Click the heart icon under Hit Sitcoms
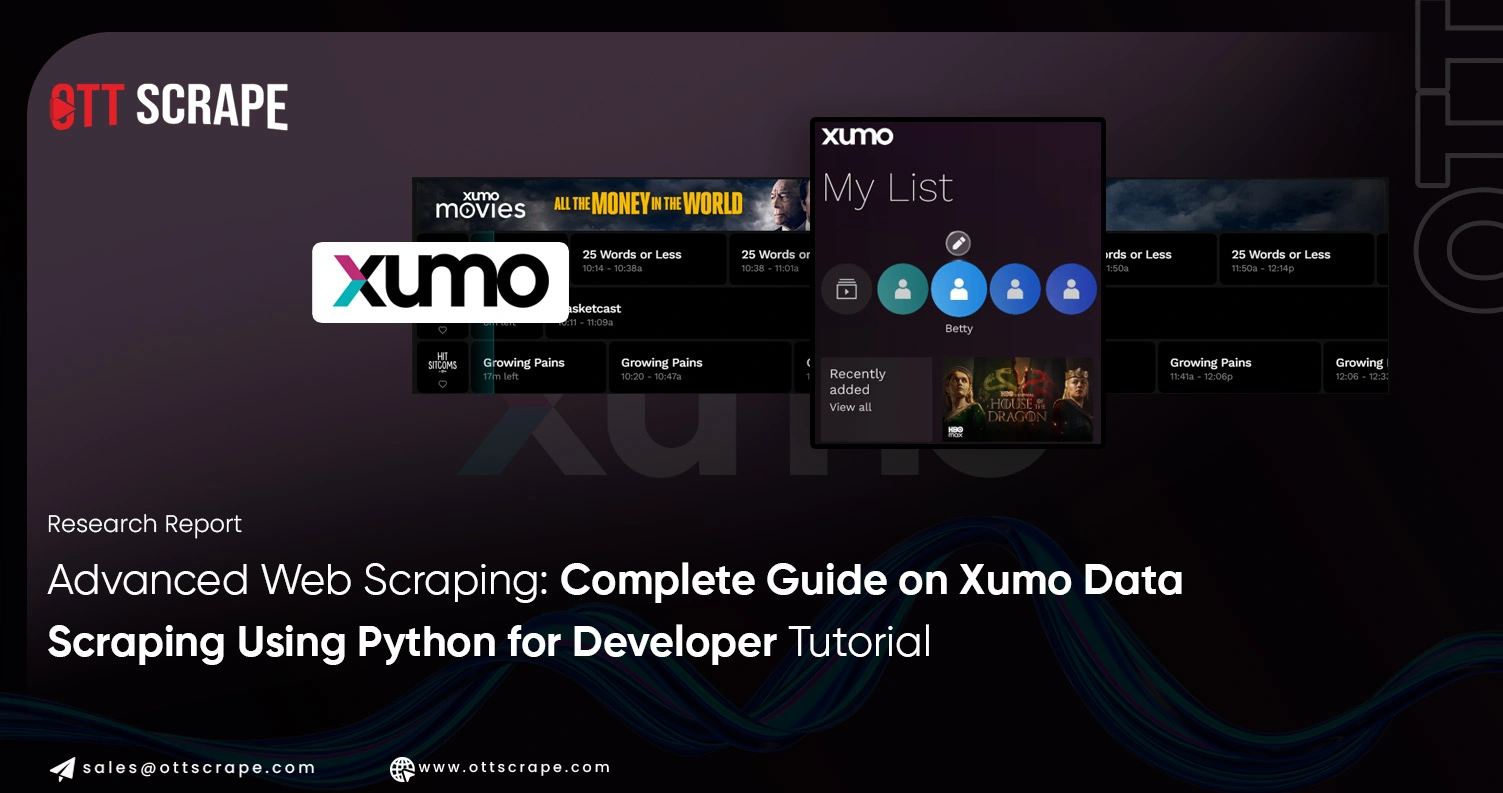 click(443, 384)
